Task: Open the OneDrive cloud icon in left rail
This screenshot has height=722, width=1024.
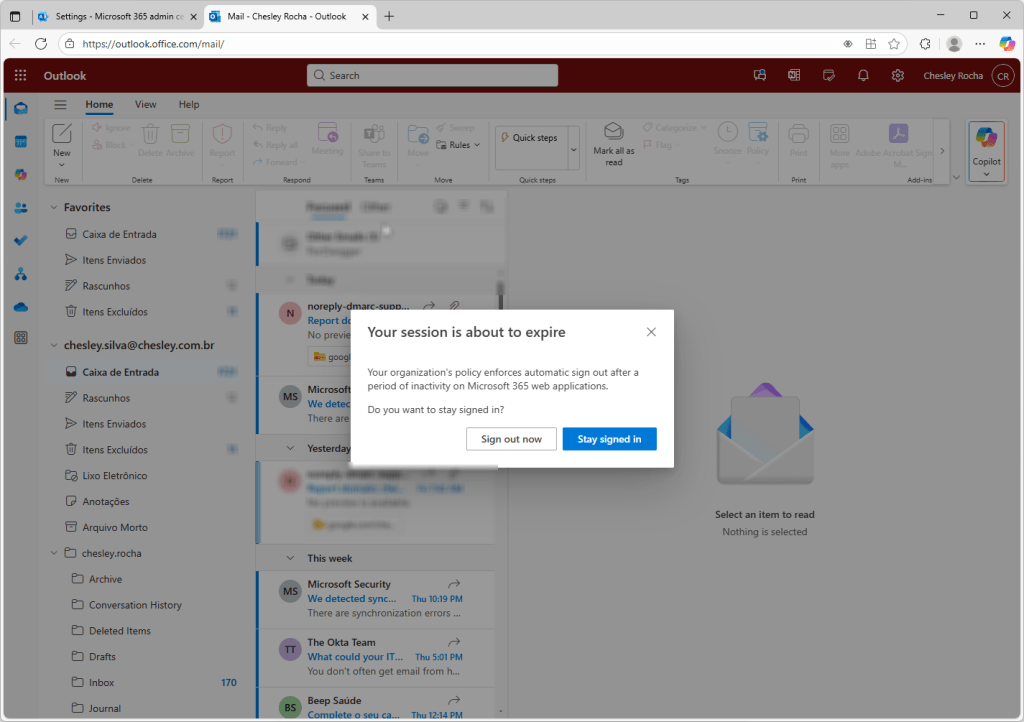Action: coord(20,306)
